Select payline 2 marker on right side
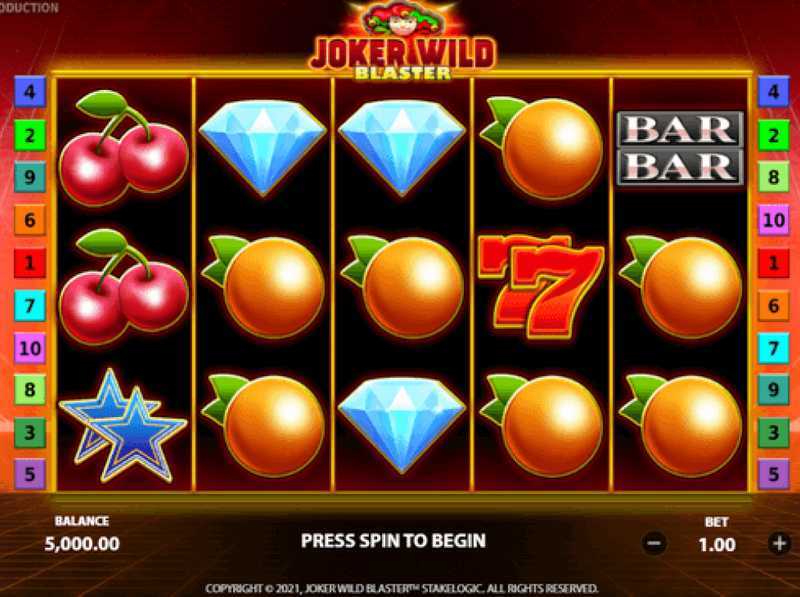This screenshot has width=800, height=597. click(x=773, y=135)
